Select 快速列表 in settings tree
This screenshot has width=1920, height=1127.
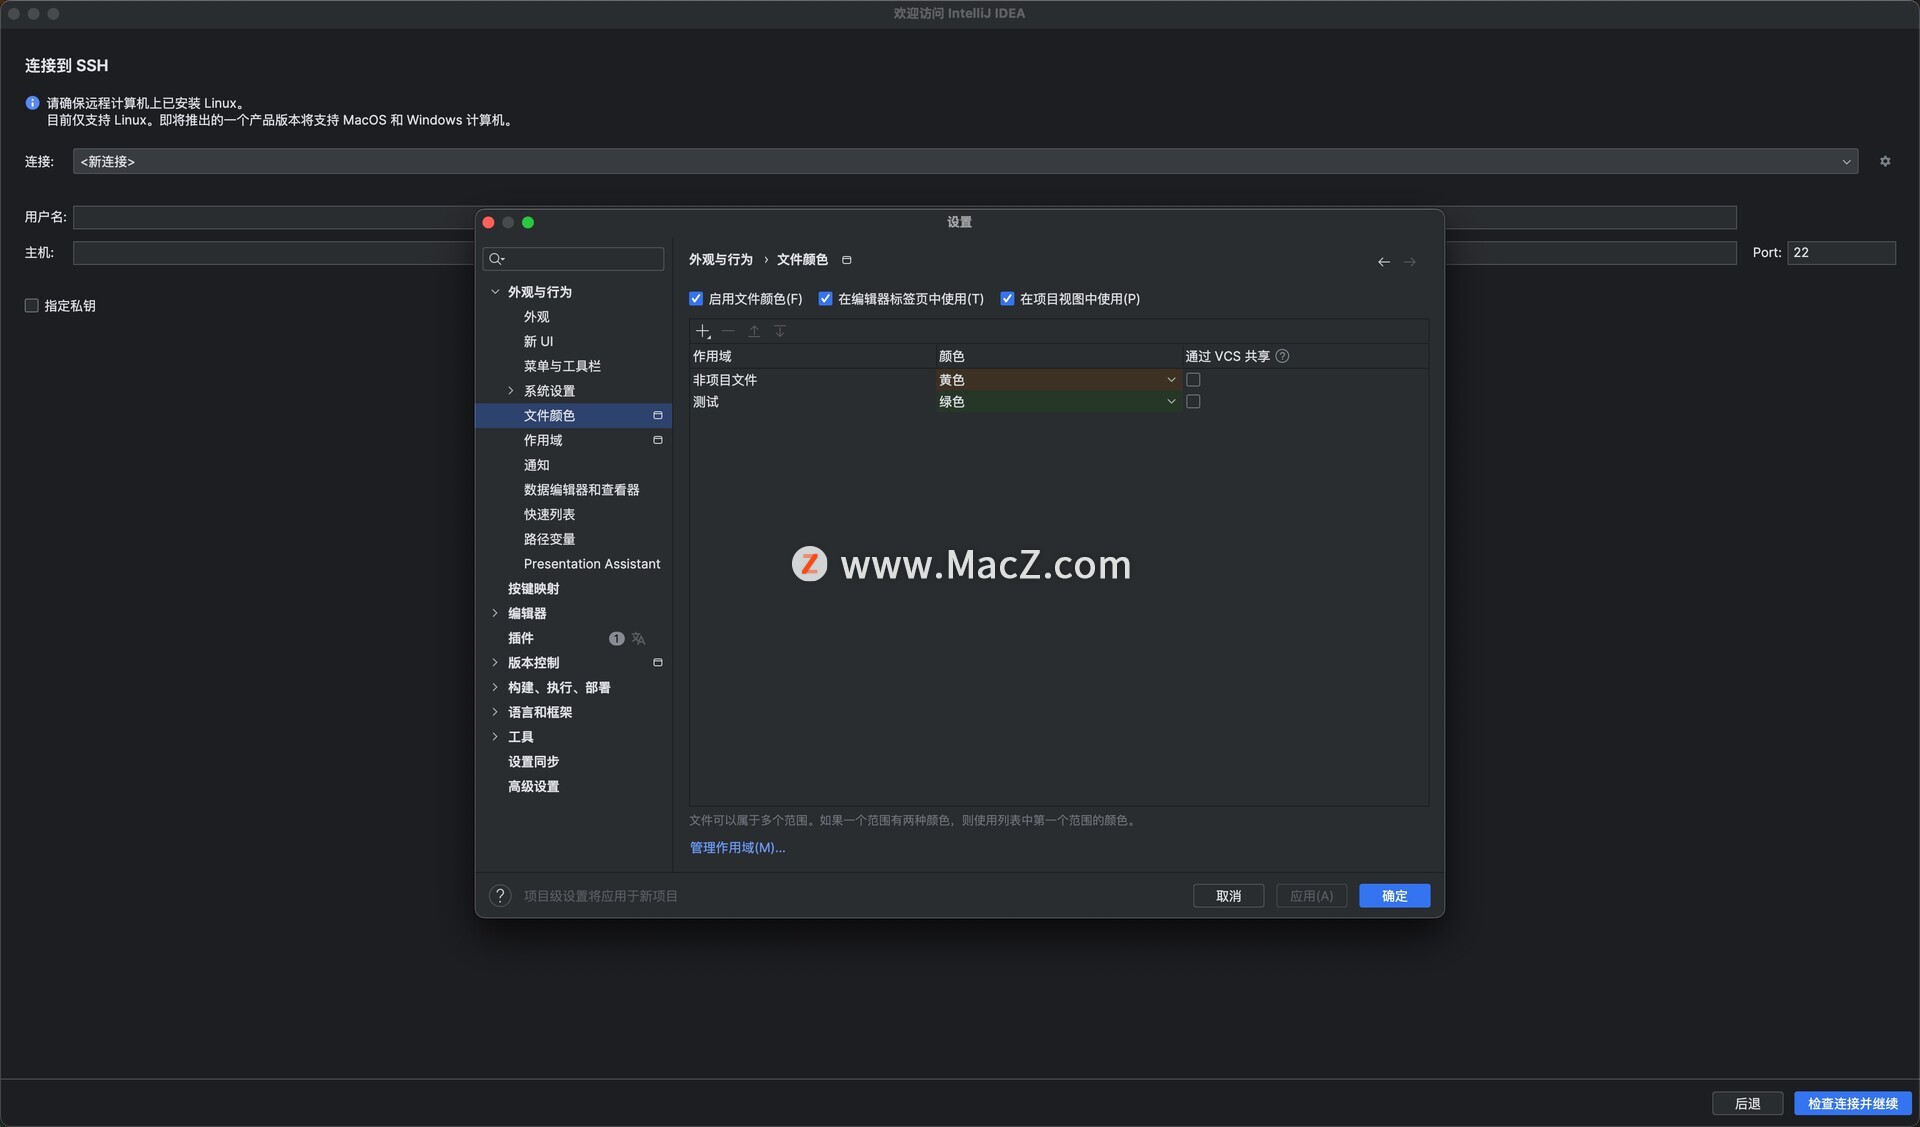(x=549, y=515)
